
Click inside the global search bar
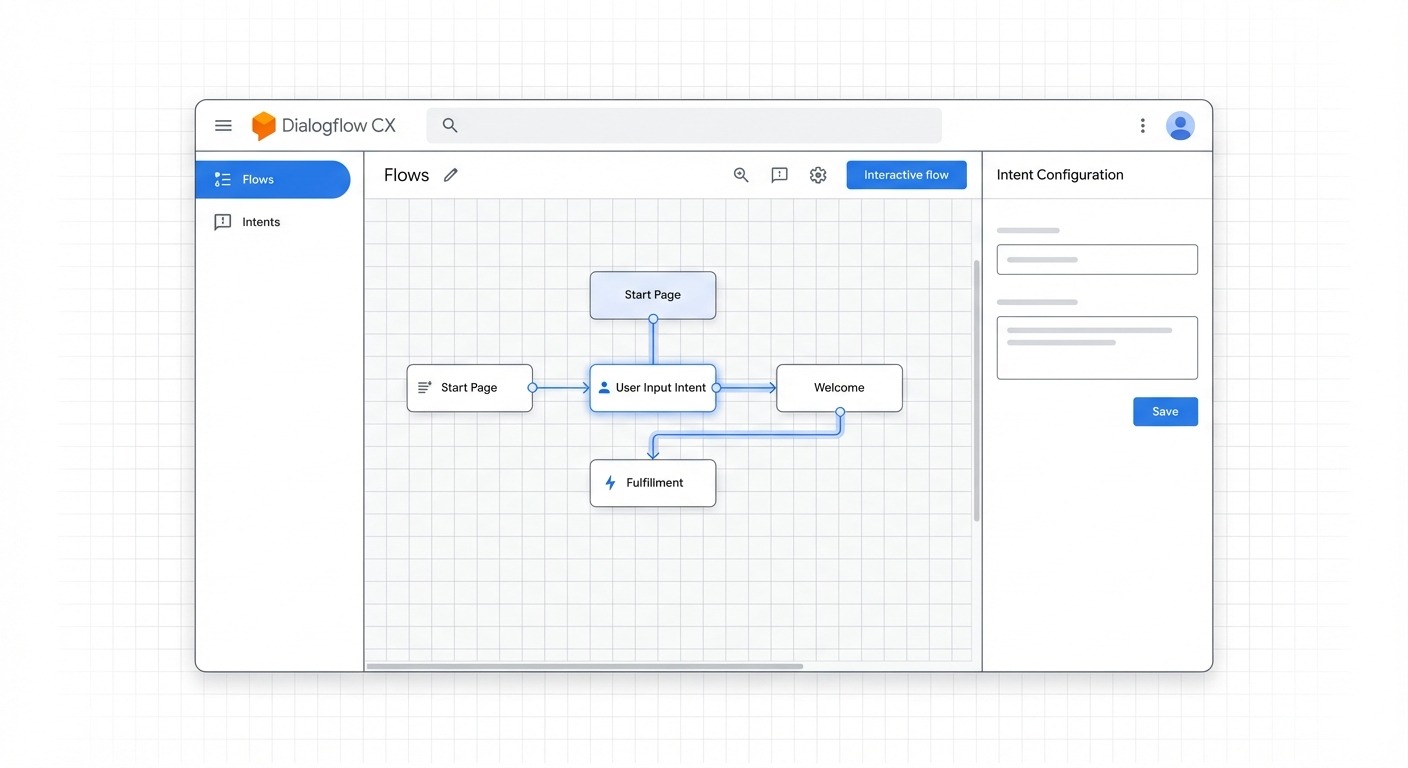click(x=684, y=125)
